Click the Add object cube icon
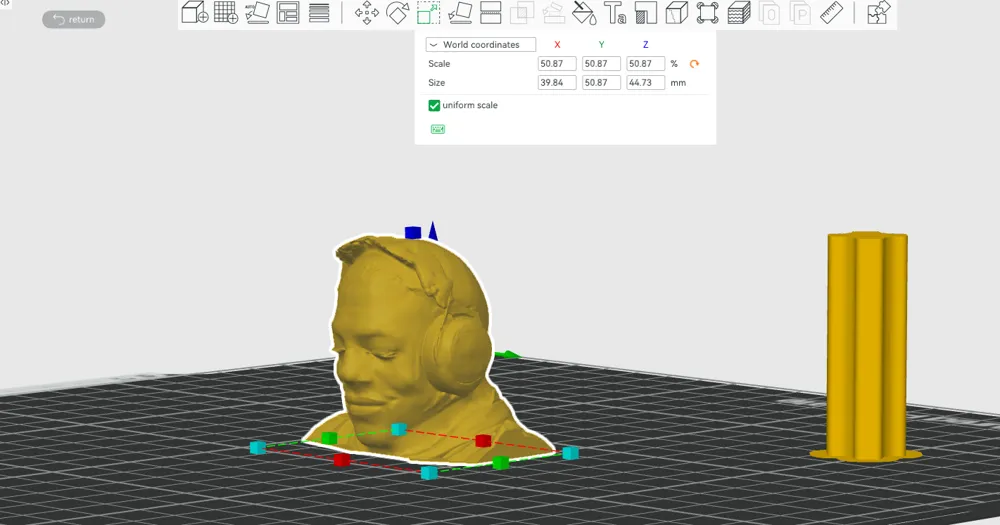The height and width of the screenshot is (525, 1000). point(195,12)
